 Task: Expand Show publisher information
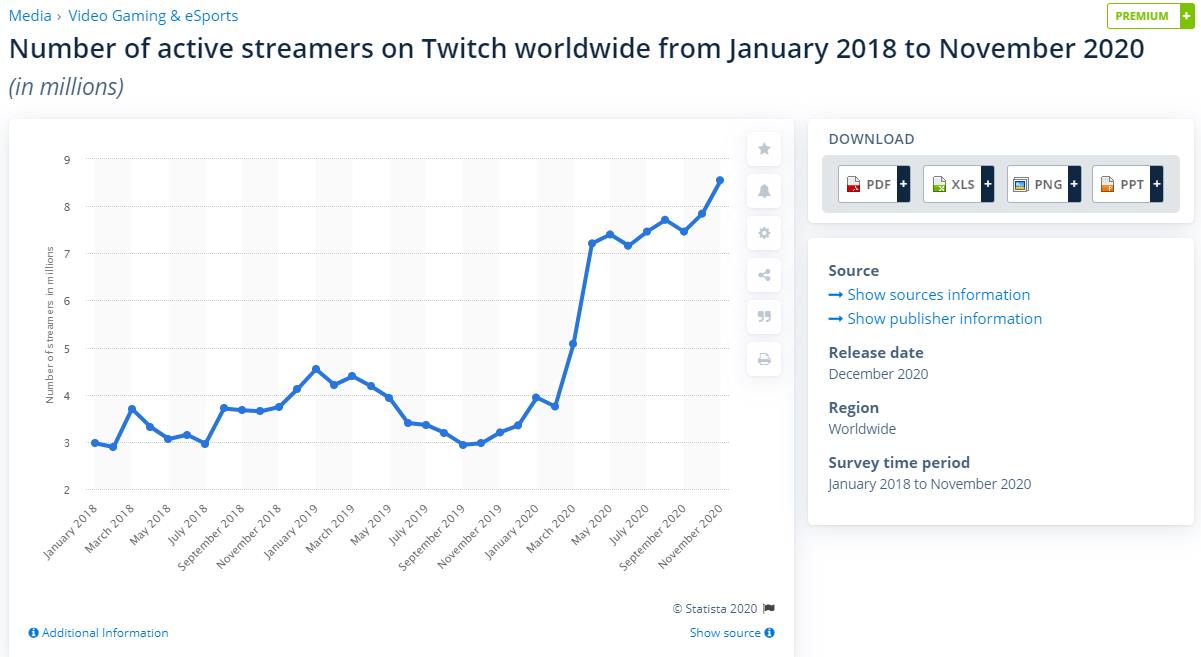[x=935, y=319]
